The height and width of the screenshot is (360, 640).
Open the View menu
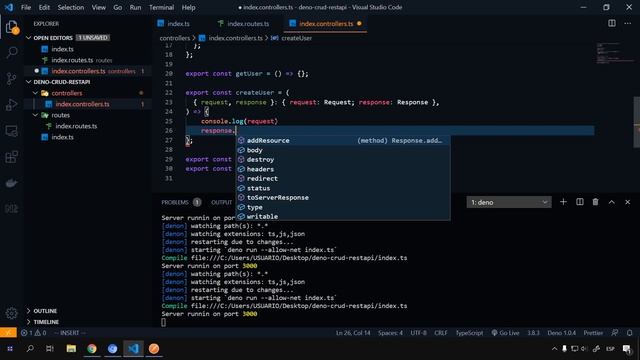point(98,7)
